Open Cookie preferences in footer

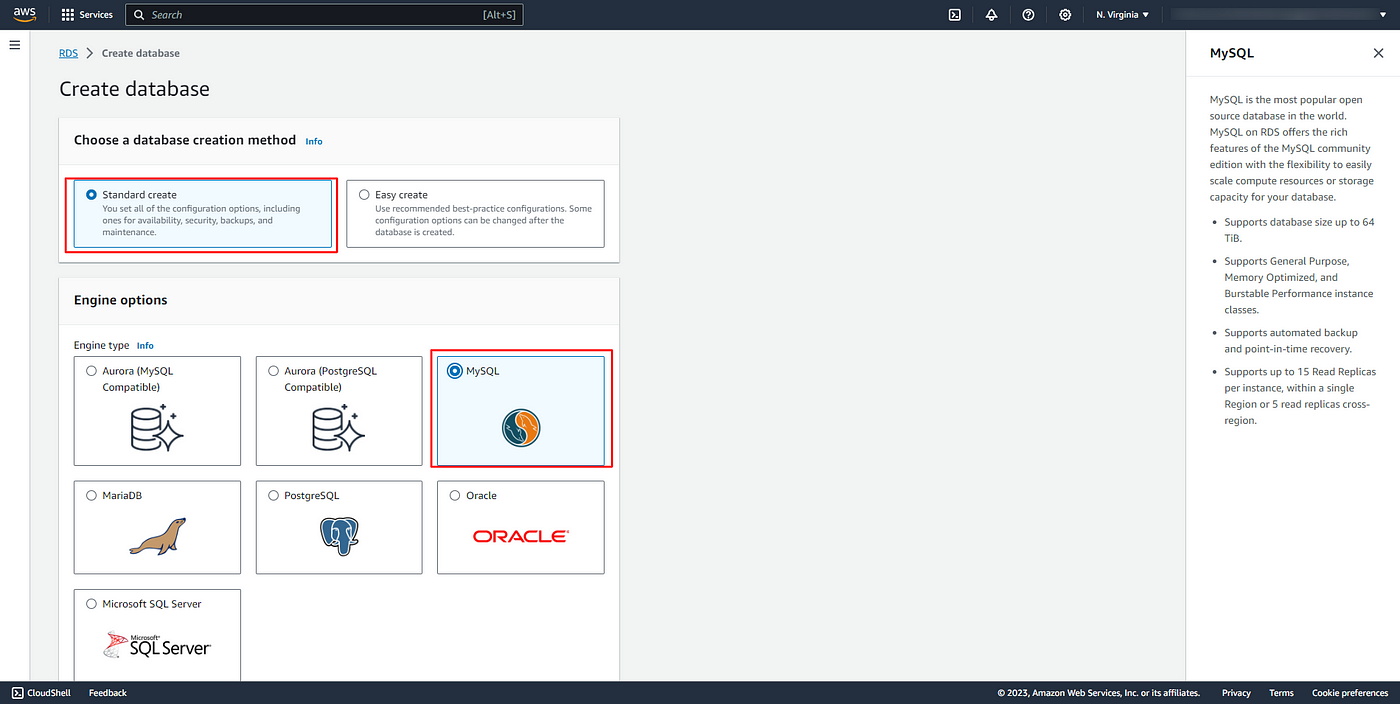pos(1350,692)
